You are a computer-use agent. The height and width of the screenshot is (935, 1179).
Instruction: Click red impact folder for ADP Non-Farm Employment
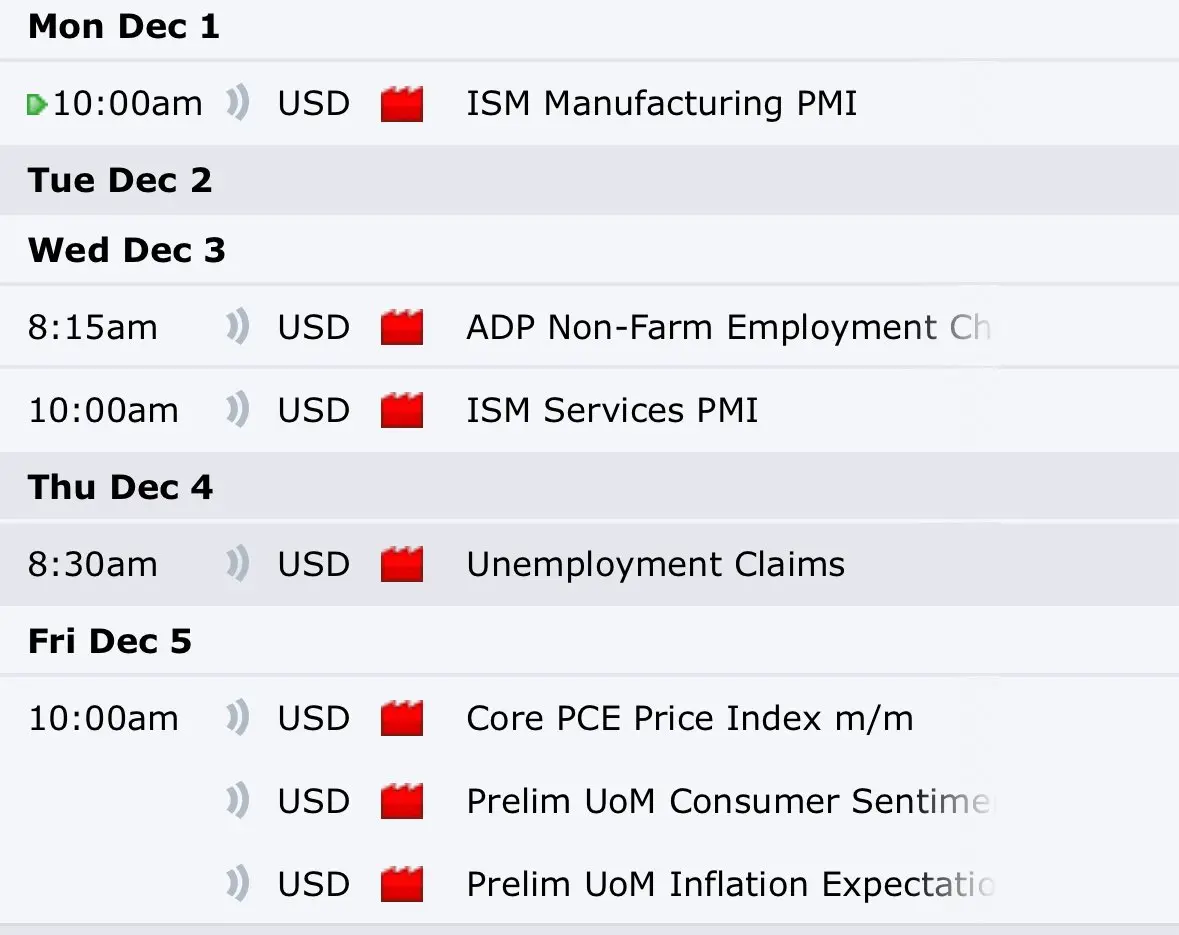402,328
